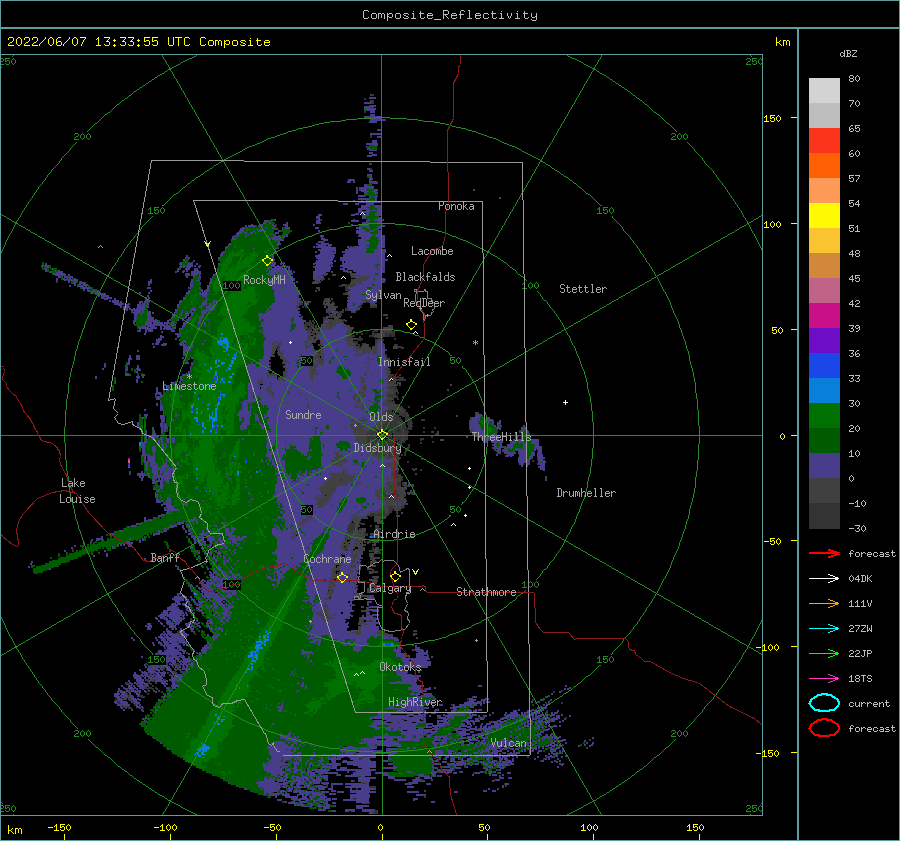
Task: Click the Didsbury label
Action: tap(377, 448)
